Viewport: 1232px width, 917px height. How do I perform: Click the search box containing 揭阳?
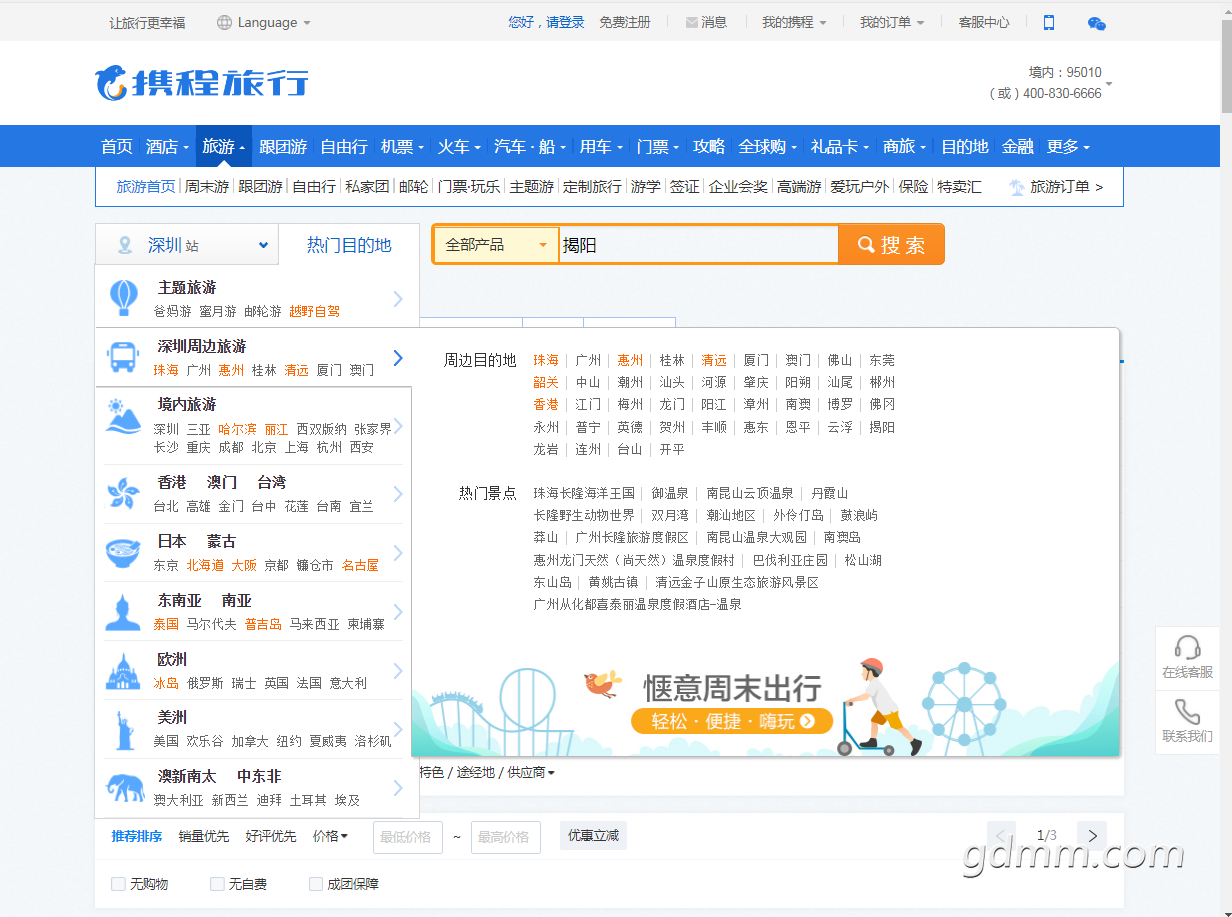pos(698,245)
